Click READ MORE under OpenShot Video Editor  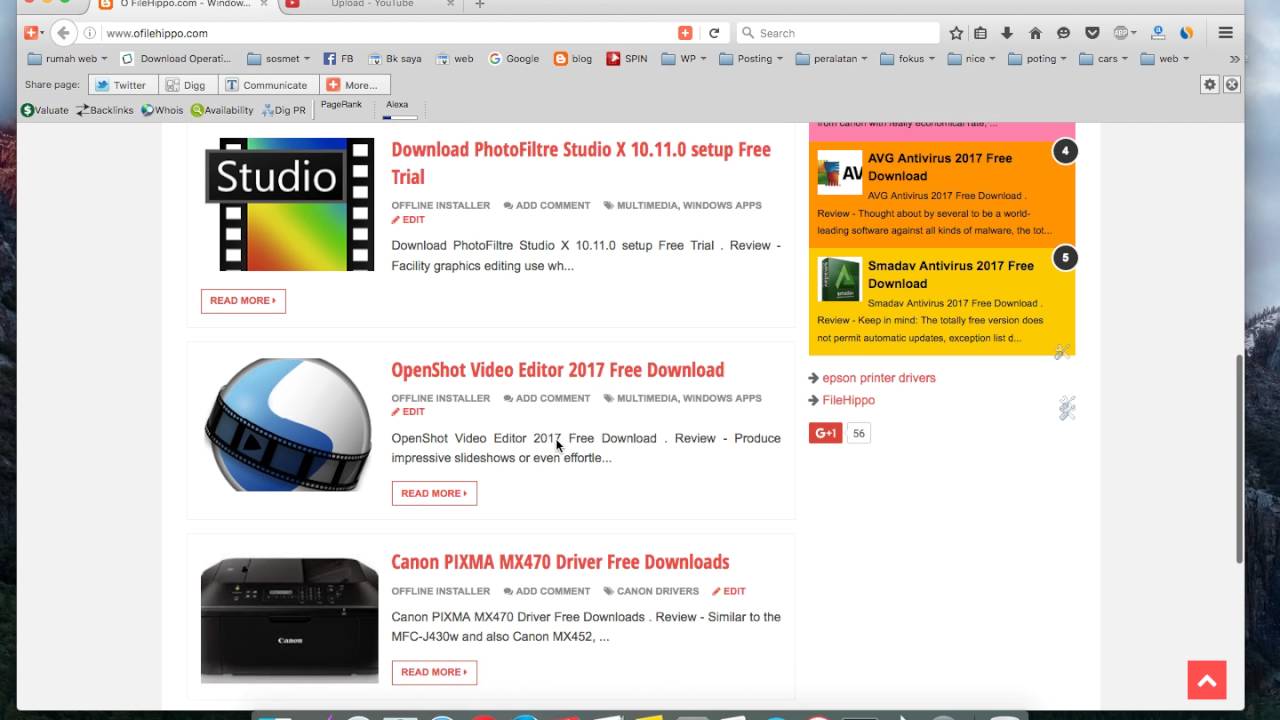click(434, 493)
